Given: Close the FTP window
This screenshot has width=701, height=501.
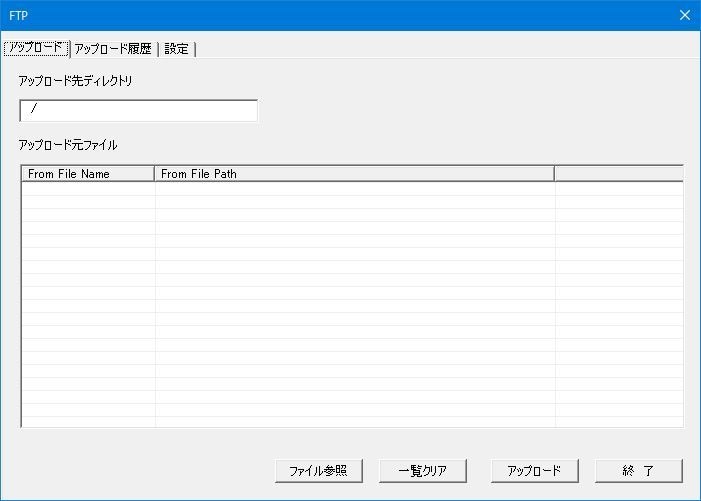Looking at the screenshot, I should coord(684,15).
